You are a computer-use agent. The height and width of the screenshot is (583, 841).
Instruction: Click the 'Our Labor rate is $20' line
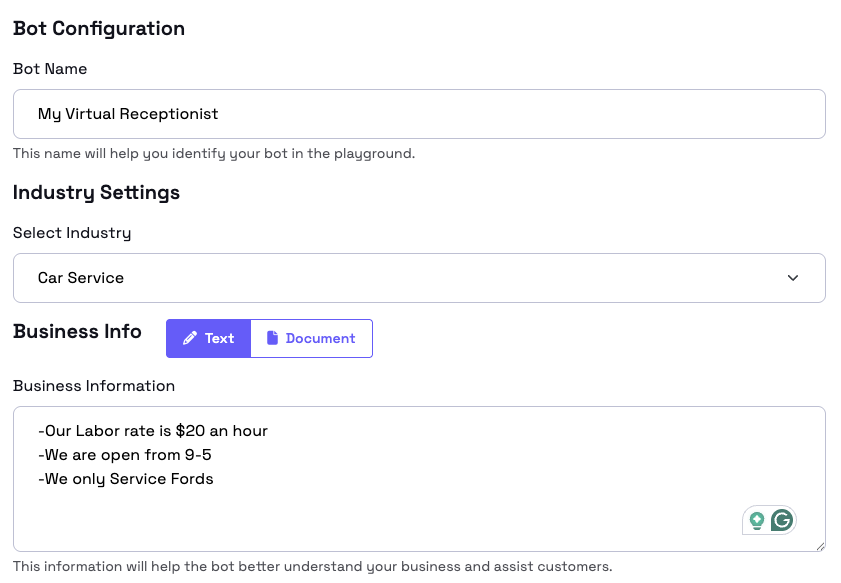(x=153, y=431)
